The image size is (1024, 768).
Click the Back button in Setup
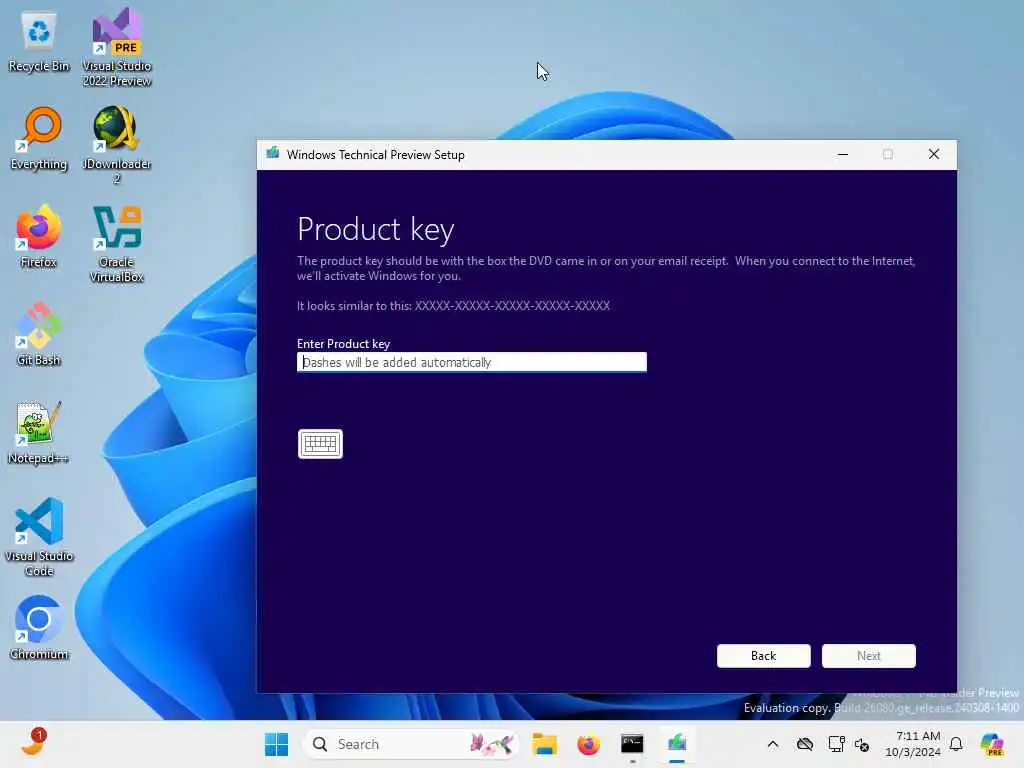[x=763, y=656]
